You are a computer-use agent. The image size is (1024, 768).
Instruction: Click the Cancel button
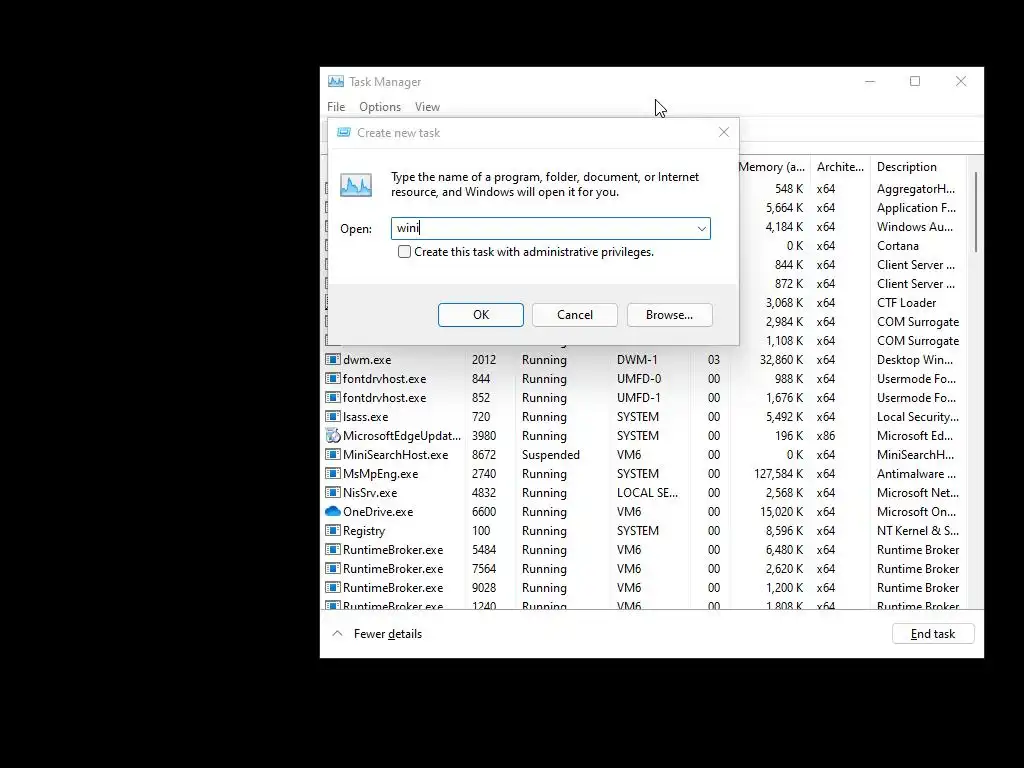click(x=575, y=315)
